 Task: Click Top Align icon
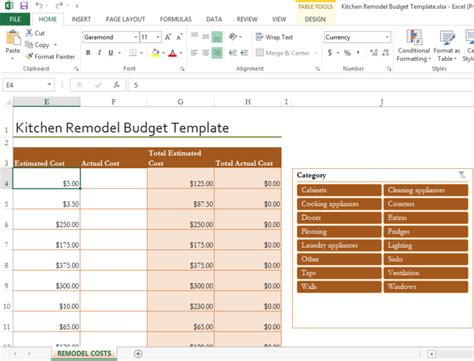coord(194,36)
